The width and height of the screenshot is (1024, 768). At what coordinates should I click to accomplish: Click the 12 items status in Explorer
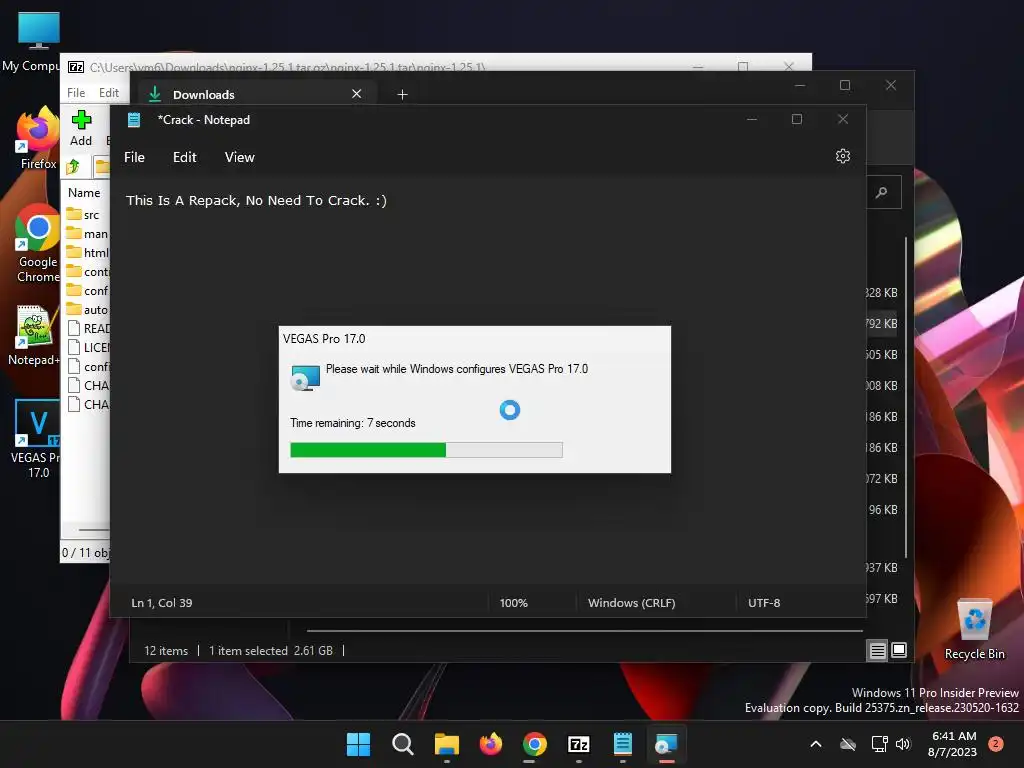166,651
